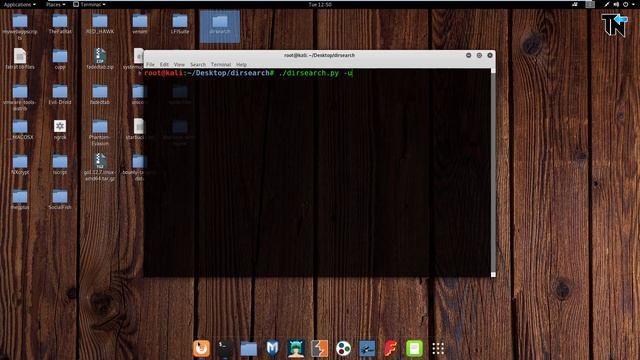640x360 pixels.
Task: Open the Terminal app menu in top bar
Action: tap(89, 4)
